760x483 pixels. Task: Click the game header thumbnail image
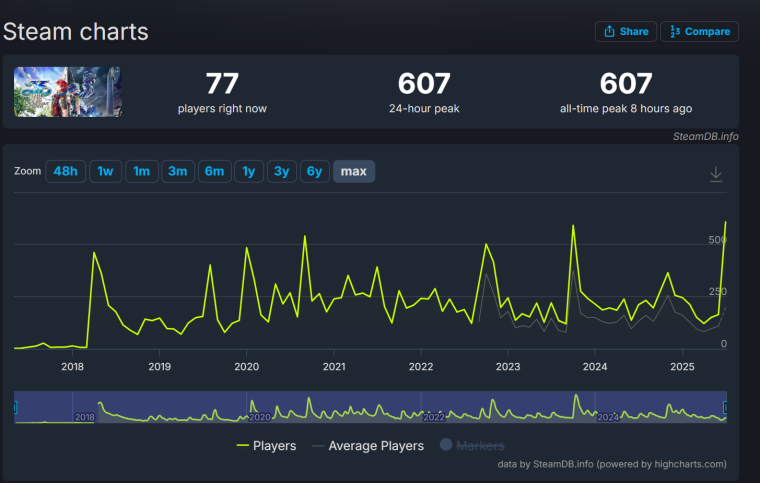(x=68, y=92)
